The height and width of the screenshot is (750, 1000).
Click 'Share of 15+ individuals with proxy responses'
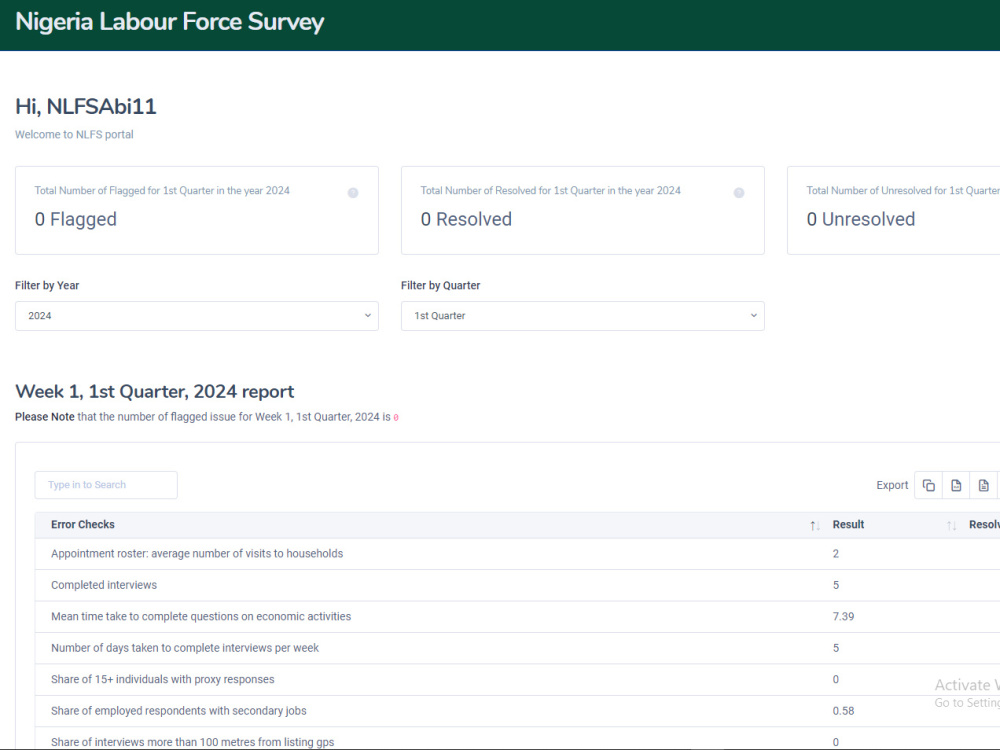[x=163, y=679]
